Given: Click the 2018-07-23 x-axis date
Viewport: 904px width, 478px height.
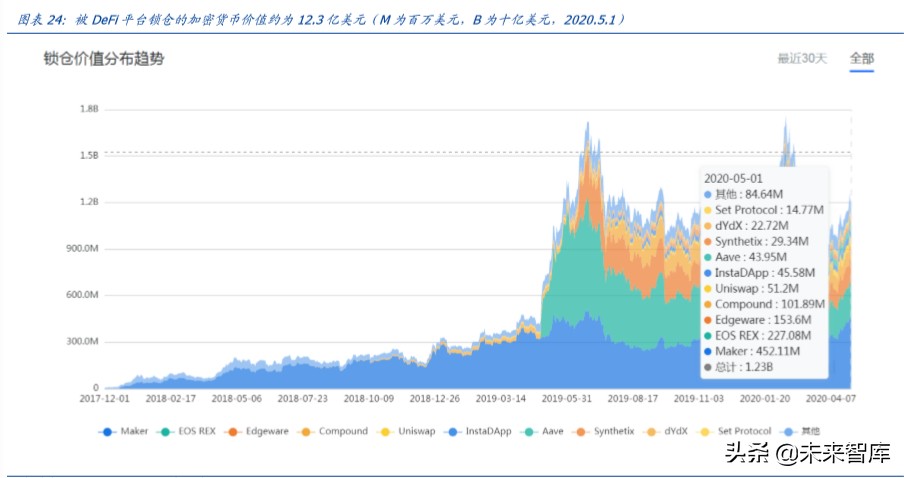Looking at the screenshot, I should pos(303,398).
